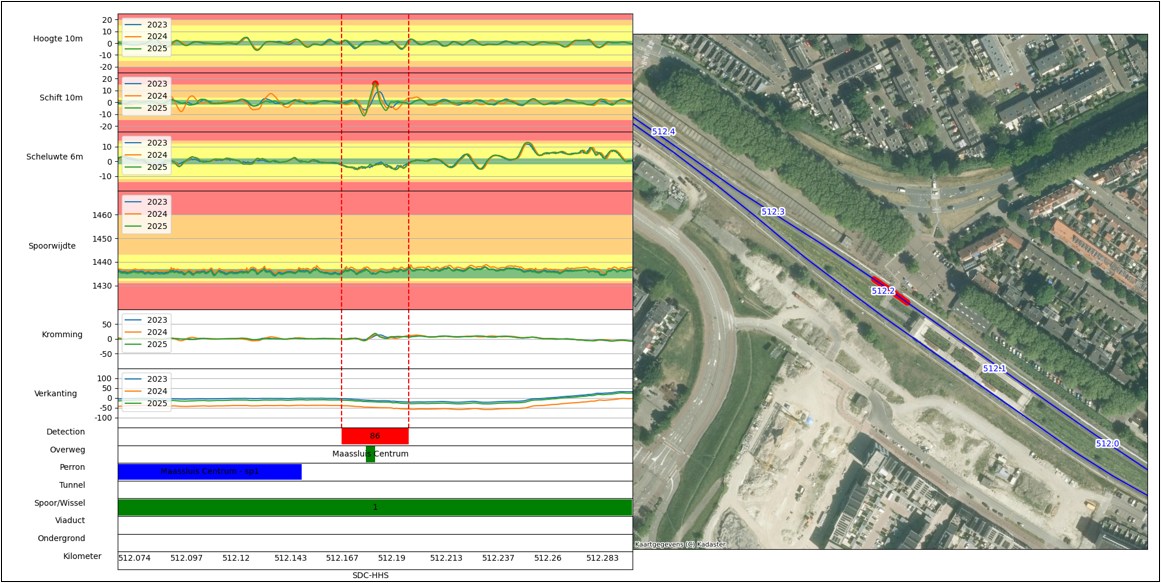Viewport: 1161px width, 583px height.
Task: Click the Kilometer axis label
Action: [82, 556]
